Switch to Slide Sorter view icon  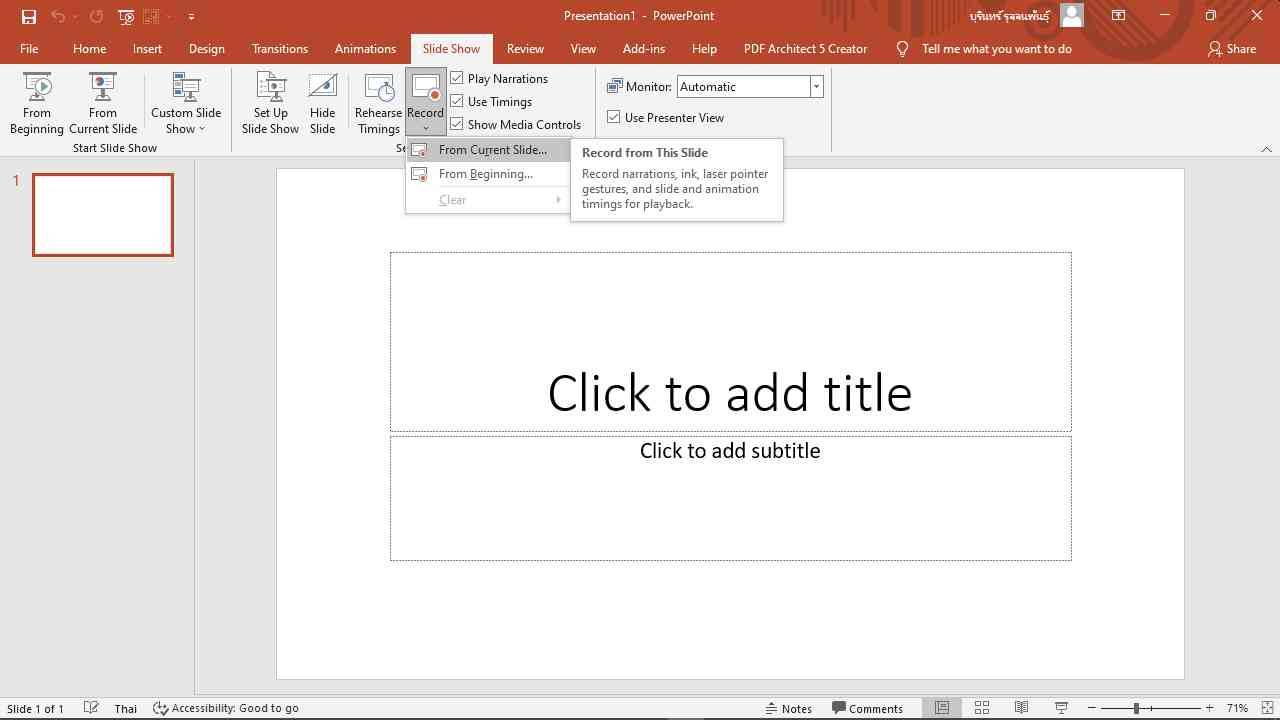tap(982, 708)
